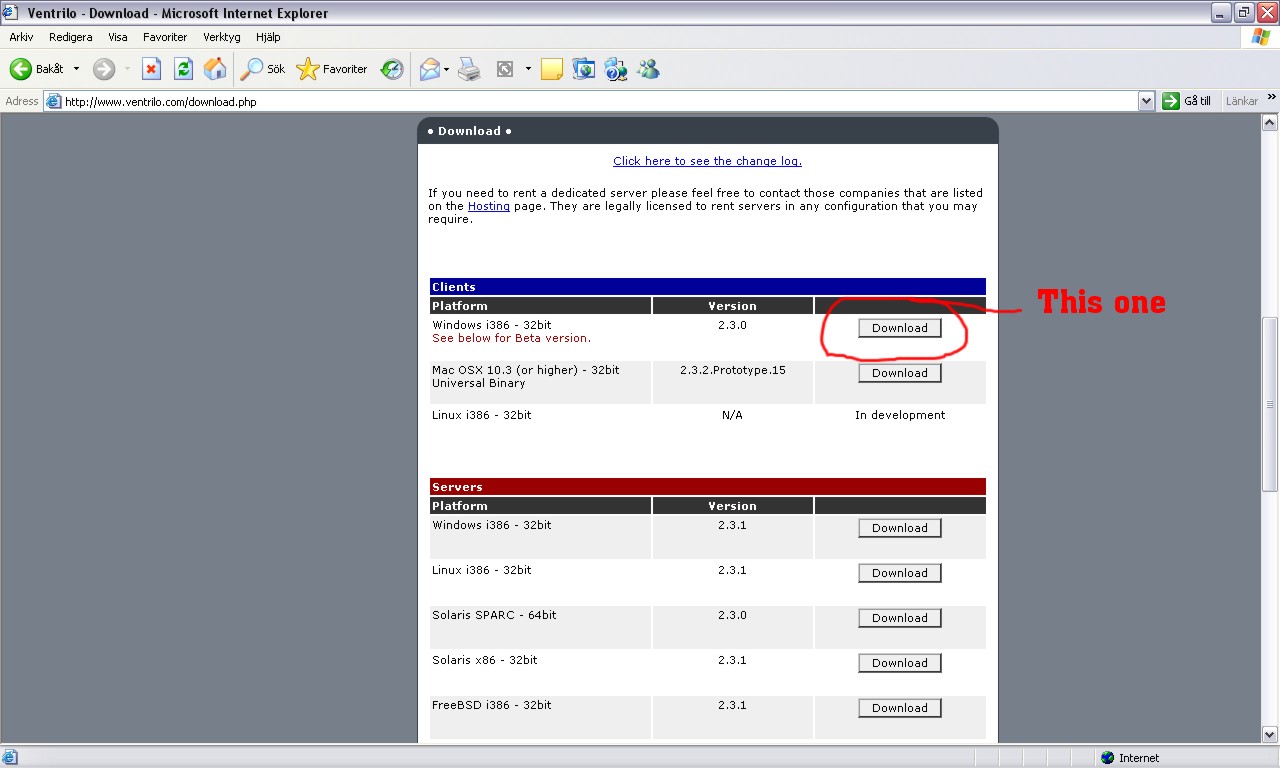Click 'Linux i386 - 32bit' client platform text
Image resolution: width=1280 pixels, height=768 pixels.
click(x=482, y=415)
